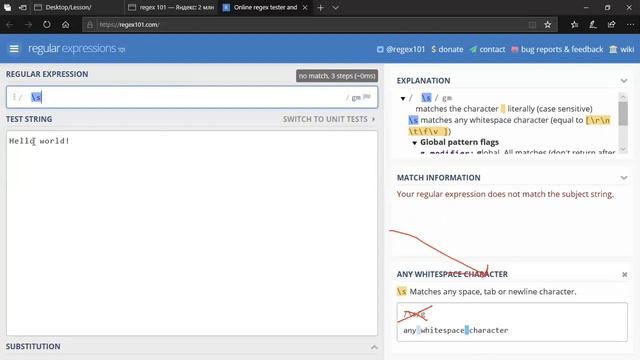This screenshot has height=360, width=640.
Task: Click the address bar URL
Action: coord(129,24)
